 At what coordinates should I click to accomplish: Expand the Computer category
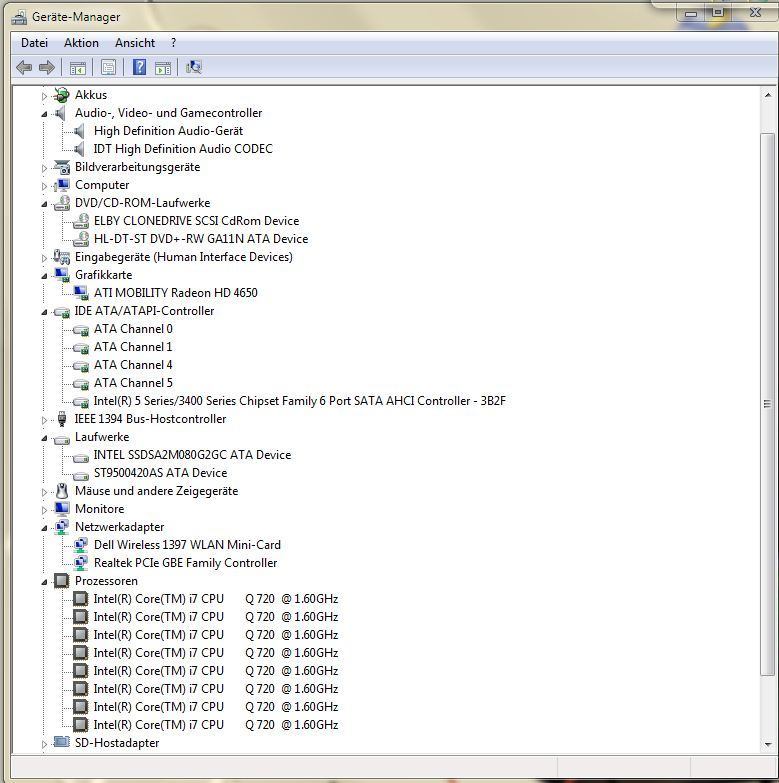click(x=44, y=186)
